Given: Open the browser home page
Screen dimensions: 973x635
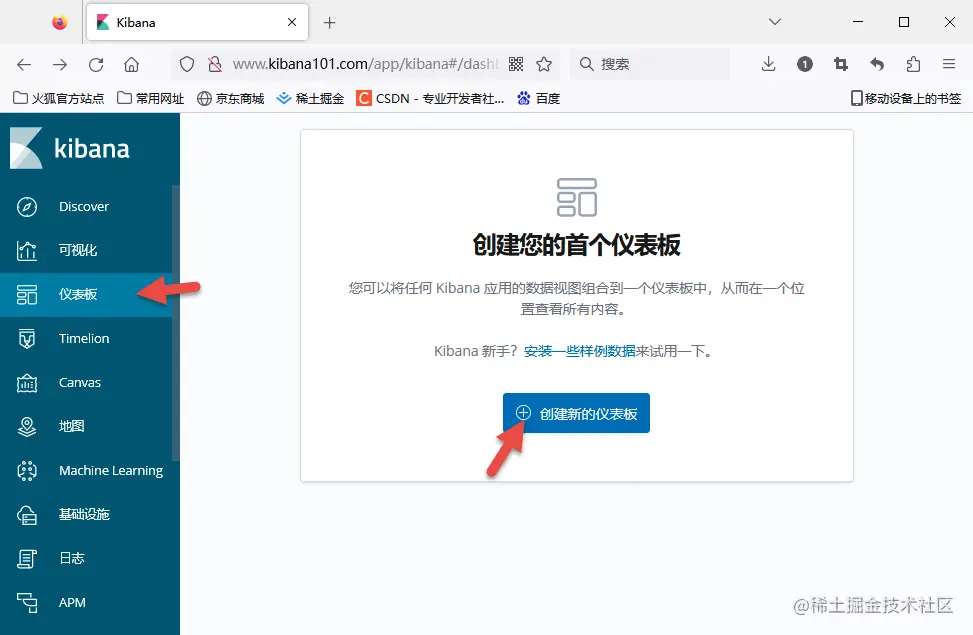Looking at the screenshot, I should (x=132, y=64).
